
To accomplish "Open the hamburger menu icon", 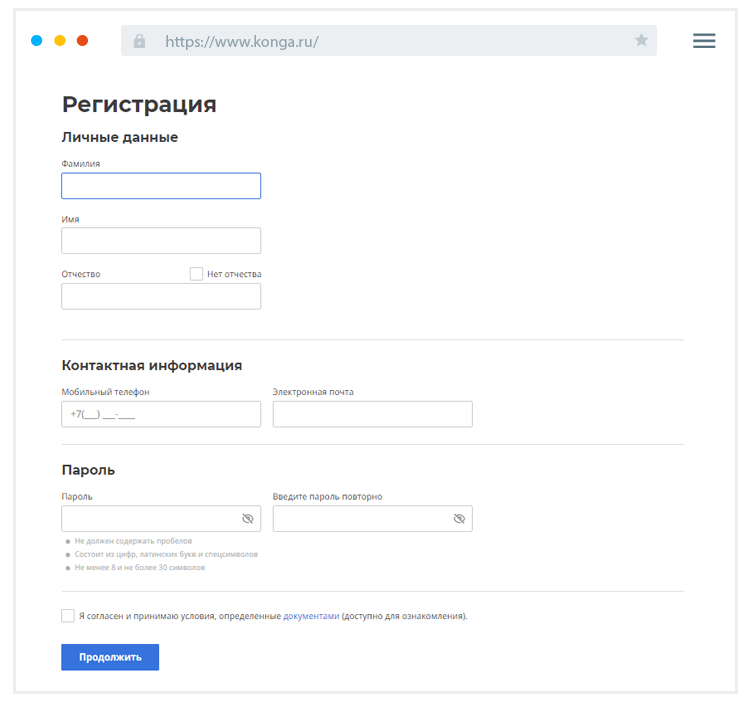I will (704, 41).
